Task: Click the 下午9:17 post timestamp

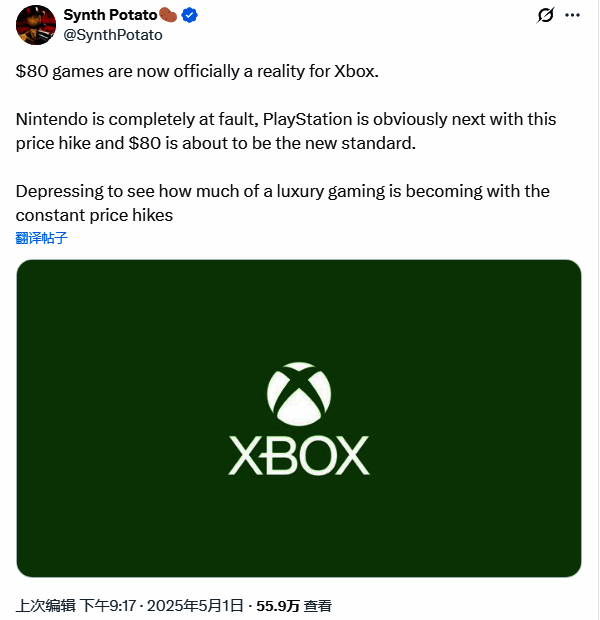Action: click(x=108, y=605)
